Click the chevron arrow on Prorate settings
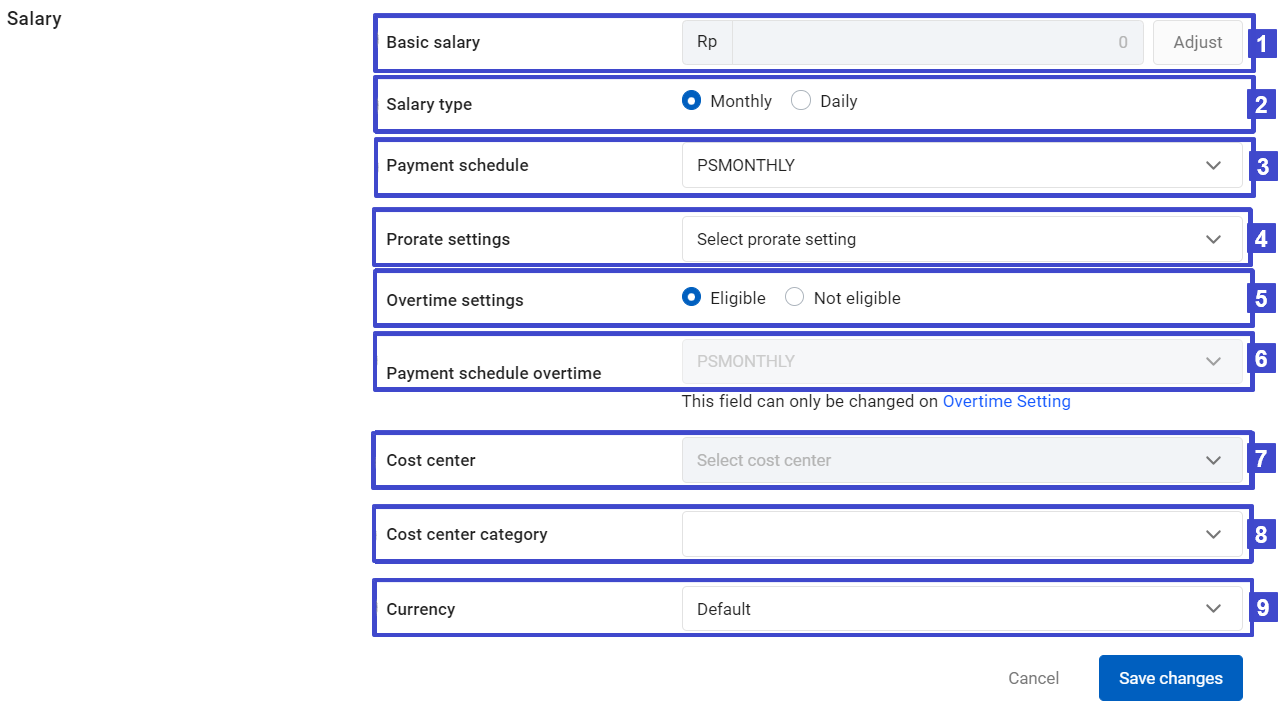Screen dimensions: 1282x707 pyautogui.click(x=1214, y=239)
